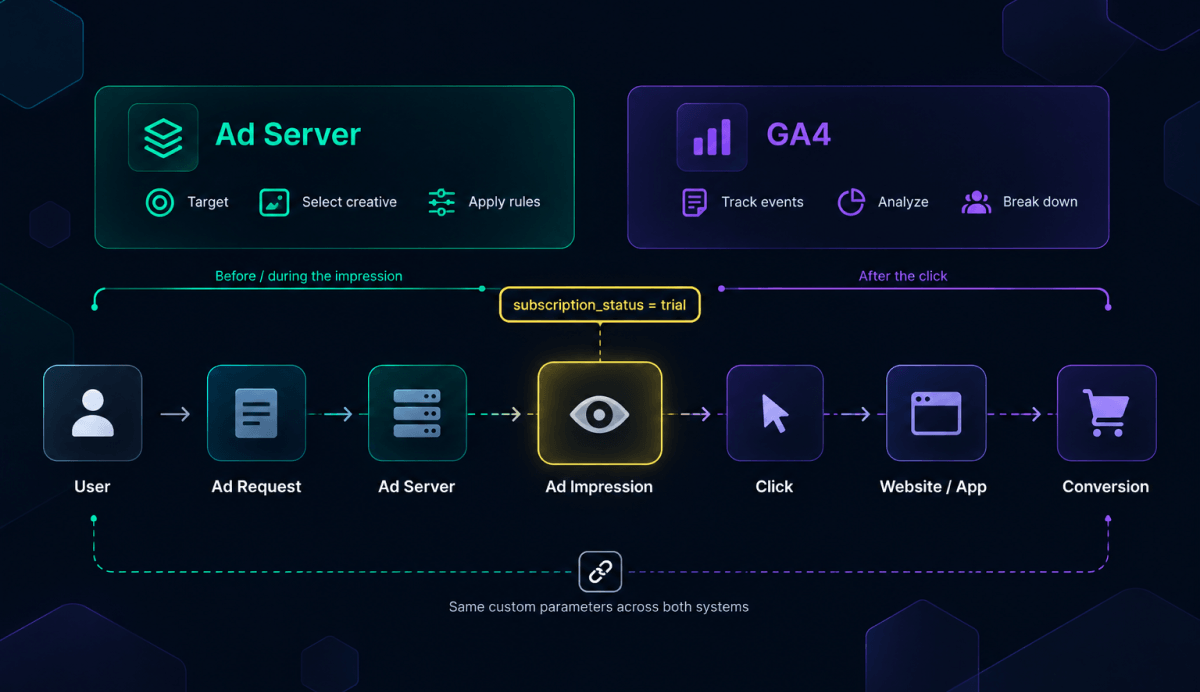
Task: Click the Select creative image icon
Action: pyautogui.click(x=274, y=202)
